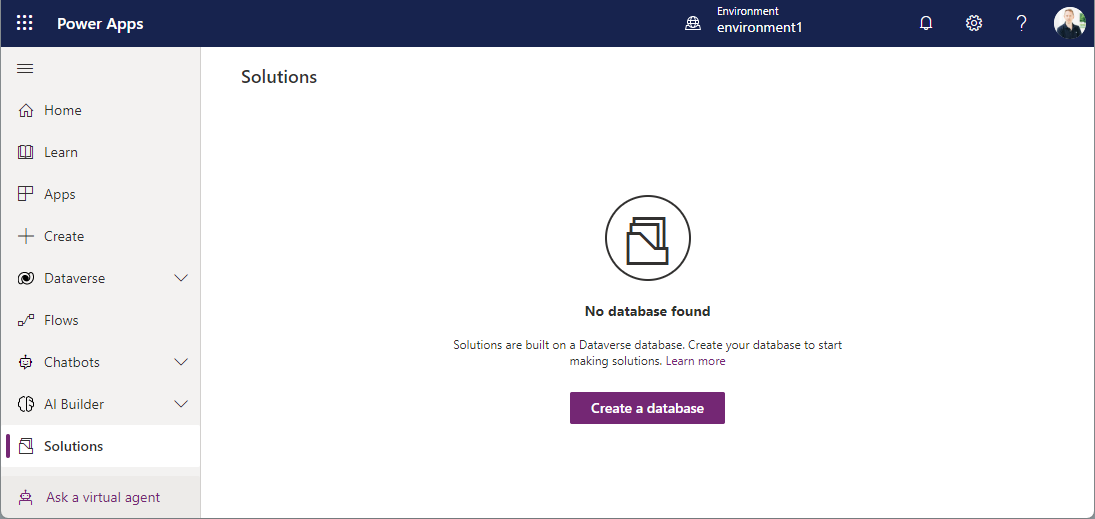The width and height of the screenshot is (1095, 519).
Task: Click the No database found heading
Action: point(647,311)
